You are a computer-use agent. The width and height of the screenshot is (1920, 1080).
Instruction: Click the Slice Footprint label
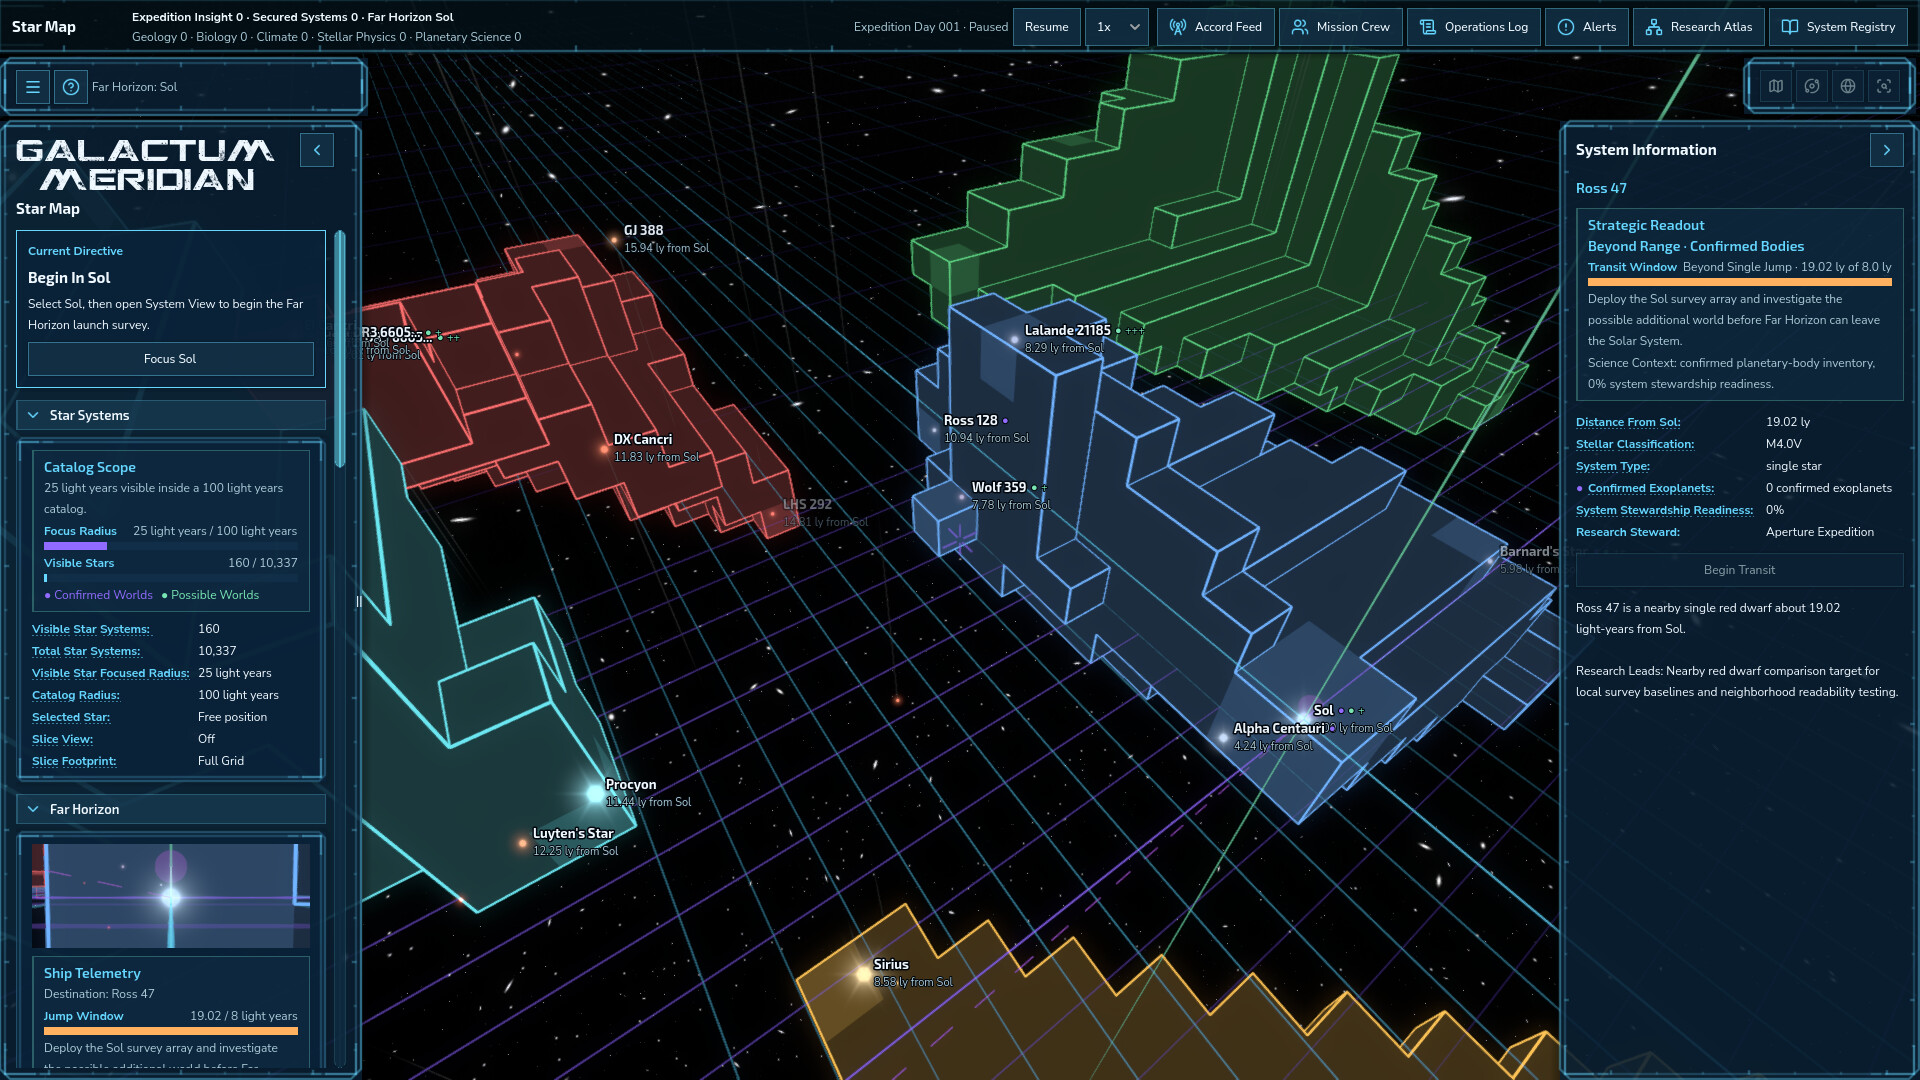[74, 761]
